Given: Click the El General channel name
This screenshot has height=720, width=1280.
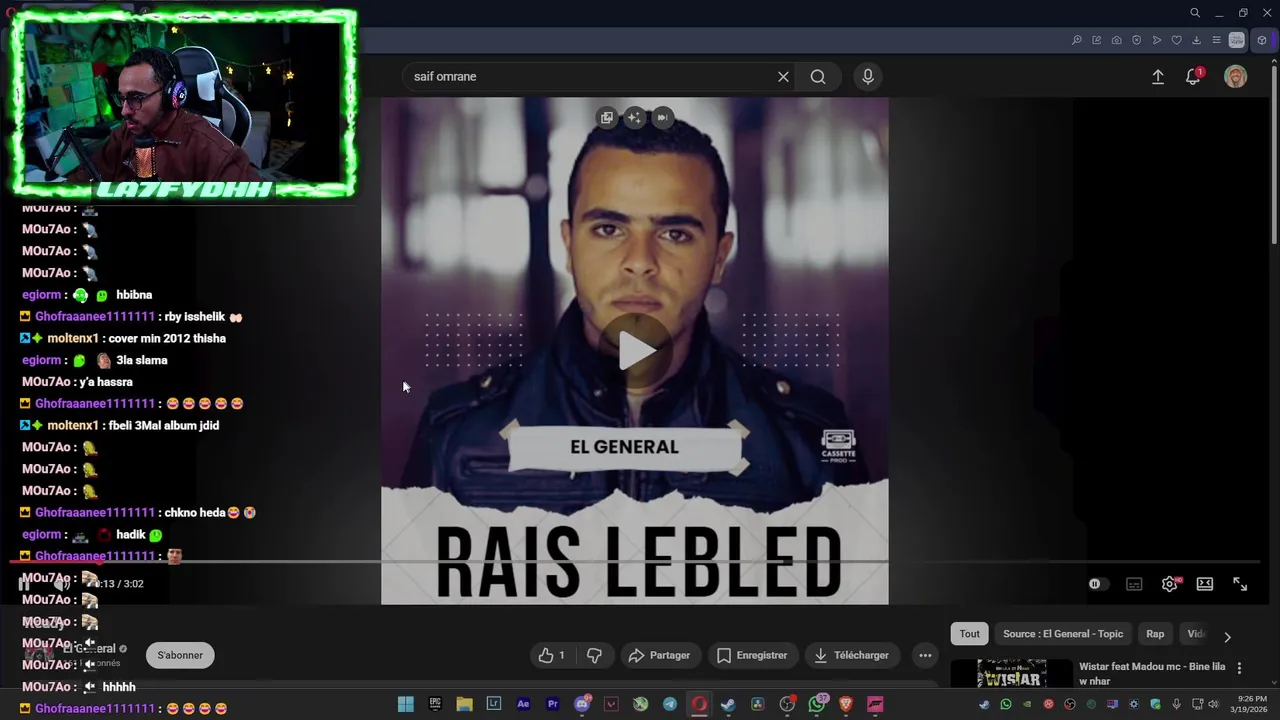Looking at the screenshot, I should 90,649.
